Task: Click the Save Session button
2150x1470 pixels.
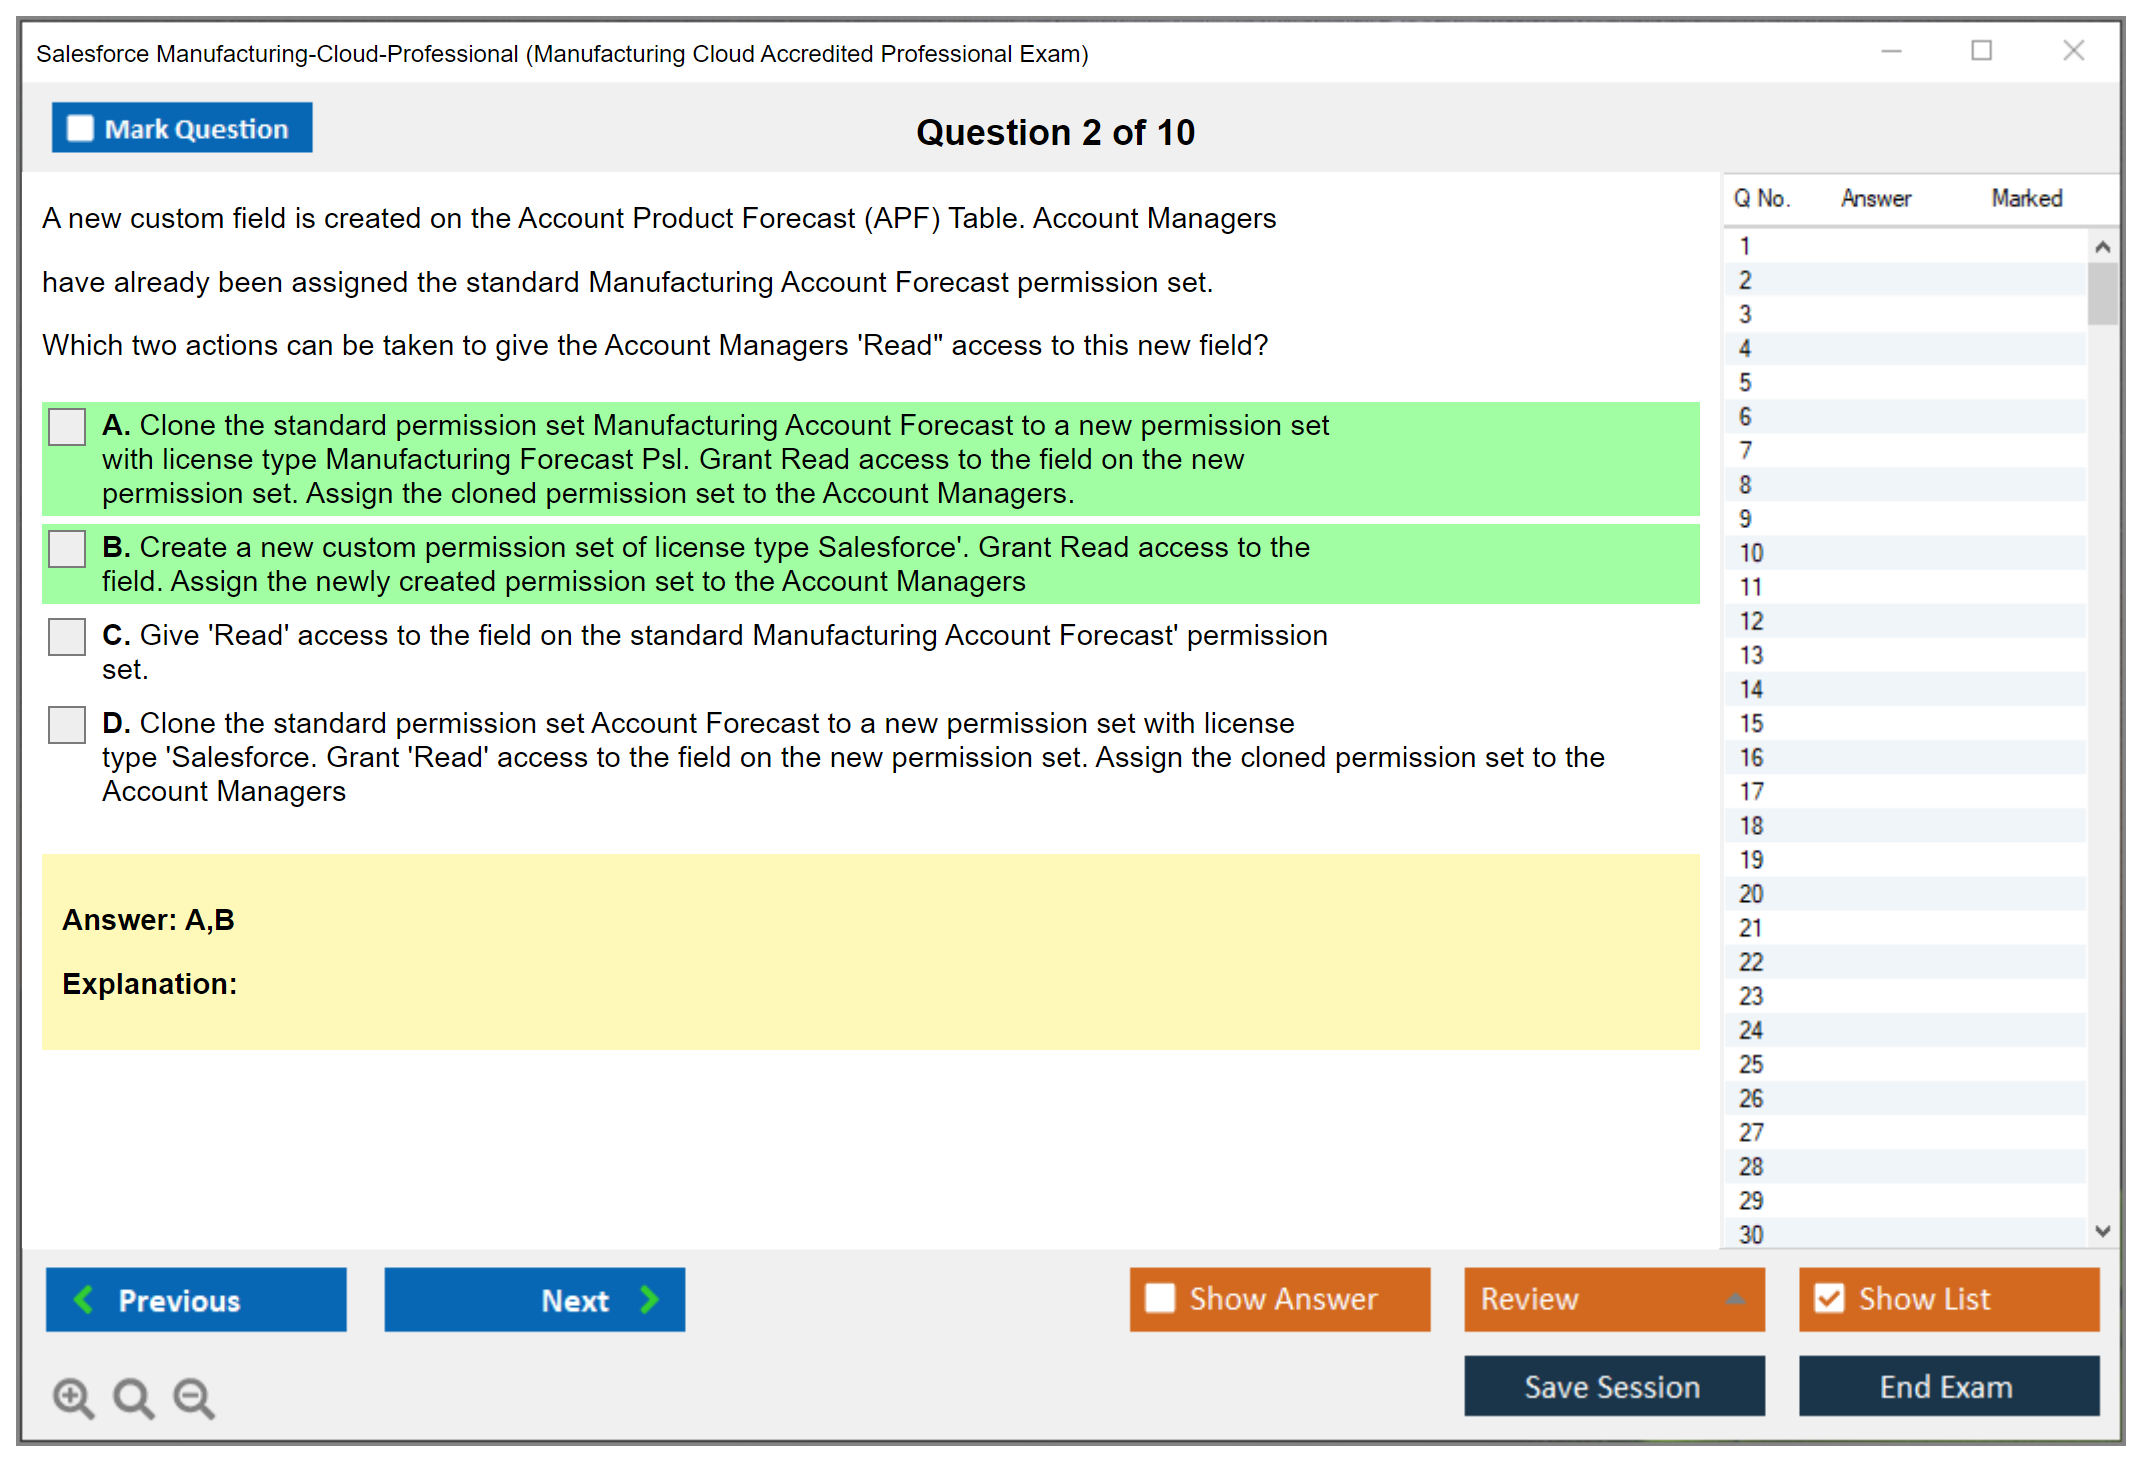Action: click(x=1613, y=1386)
